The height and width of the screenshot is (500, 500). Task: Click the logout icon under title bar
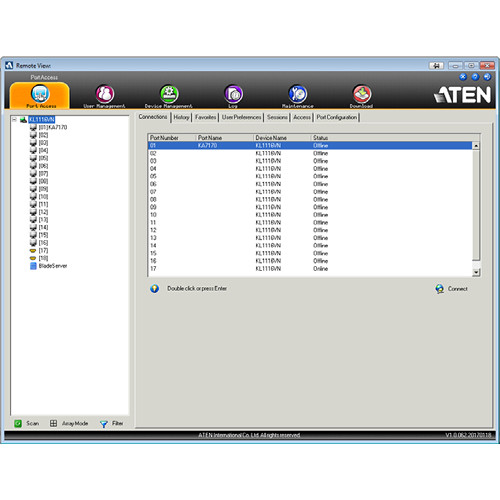[487, 77]
